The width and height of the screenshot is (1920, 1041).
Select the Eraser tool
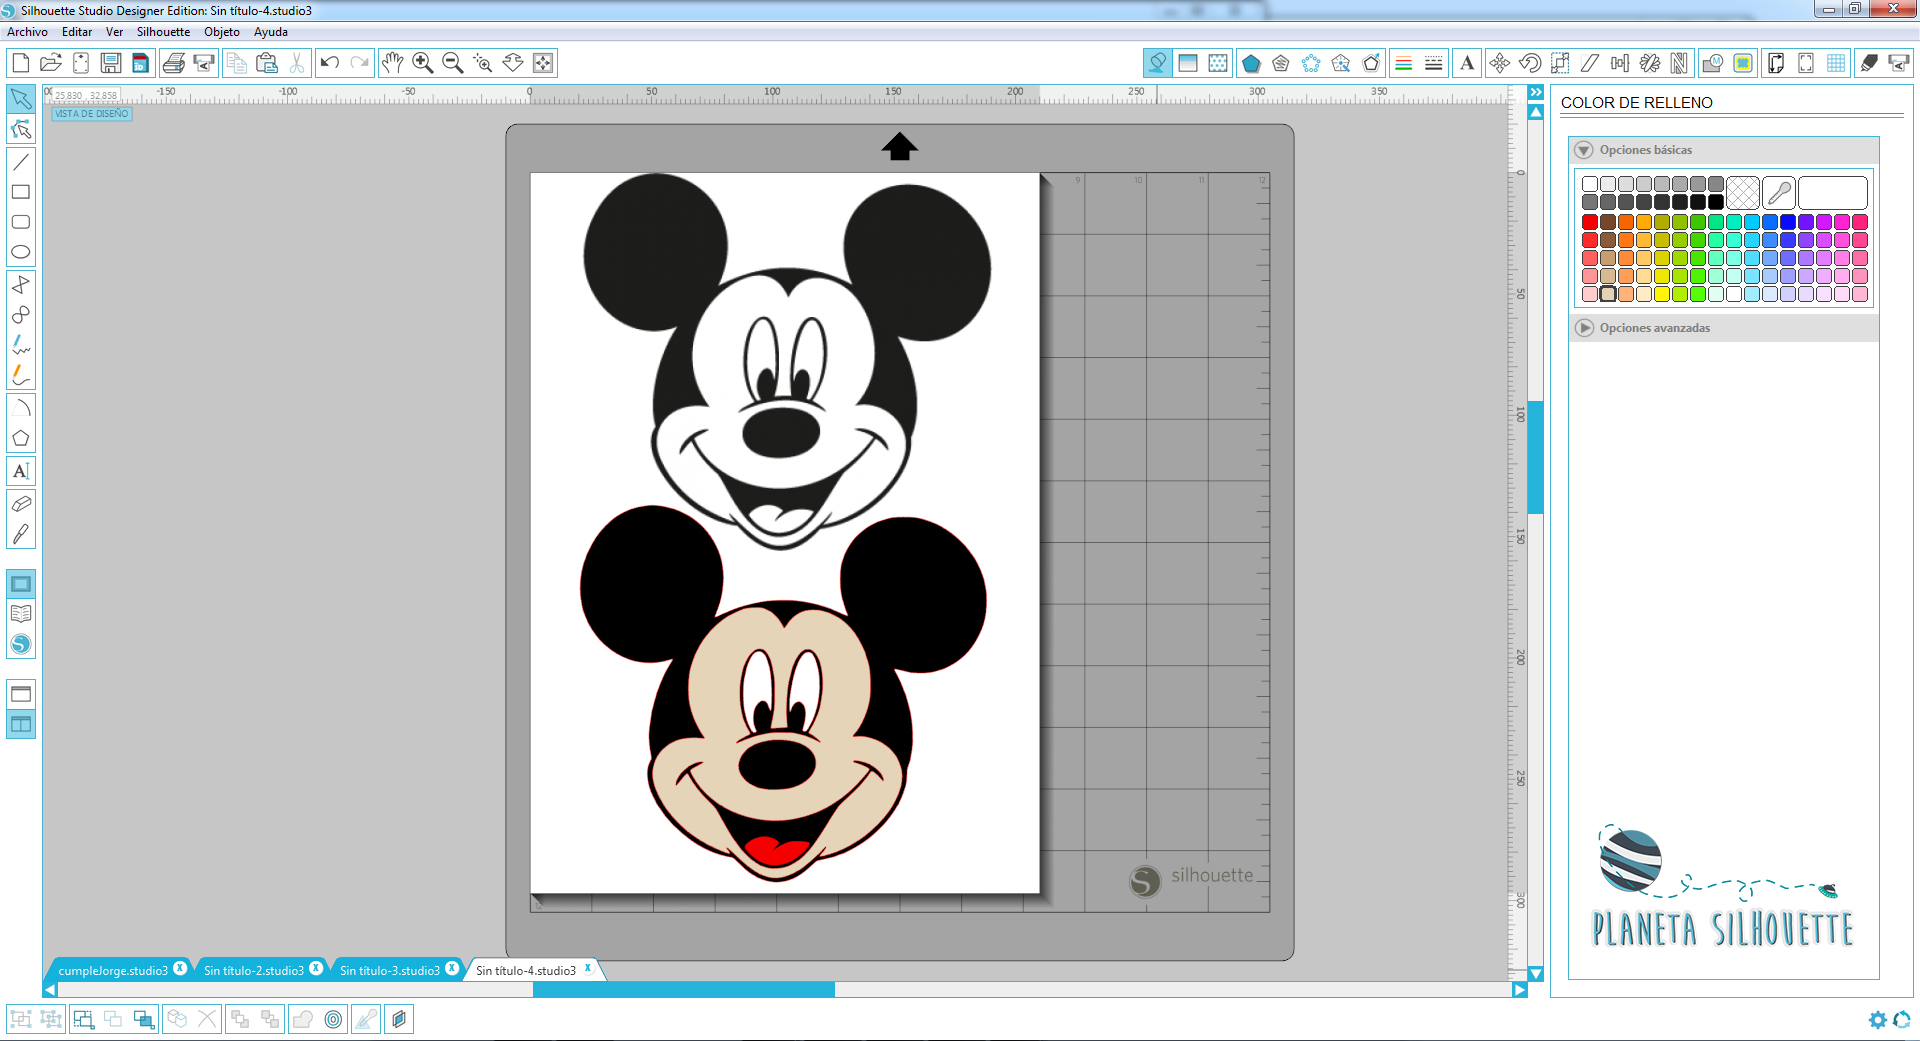[x=21, y=503]
